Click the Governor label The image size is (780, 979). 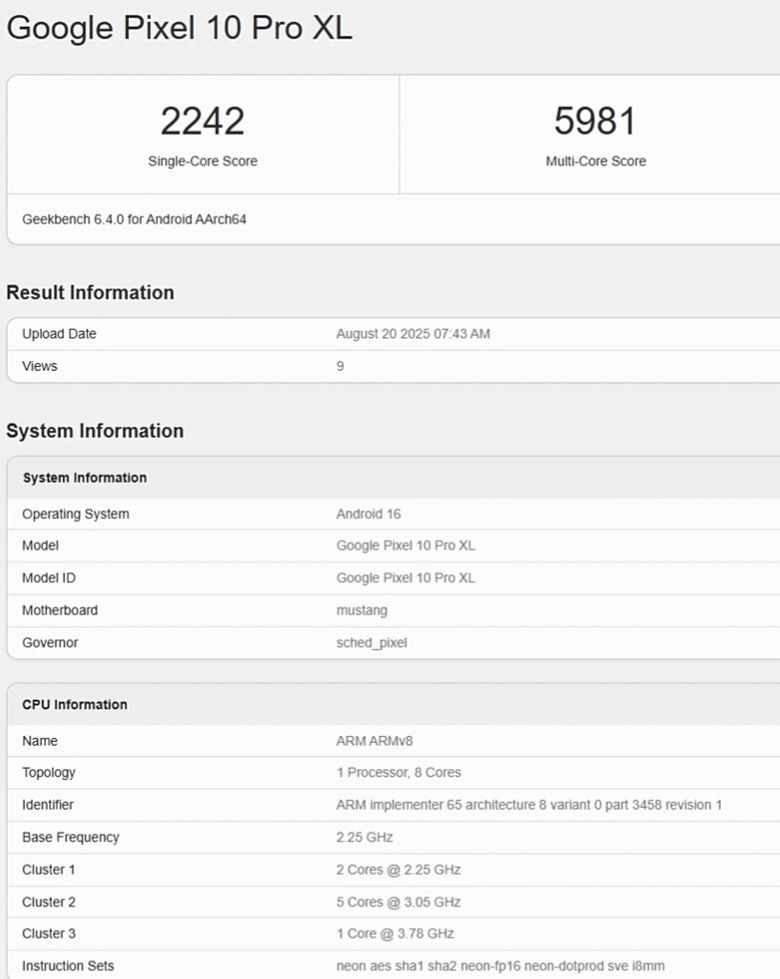coord(50,642)
